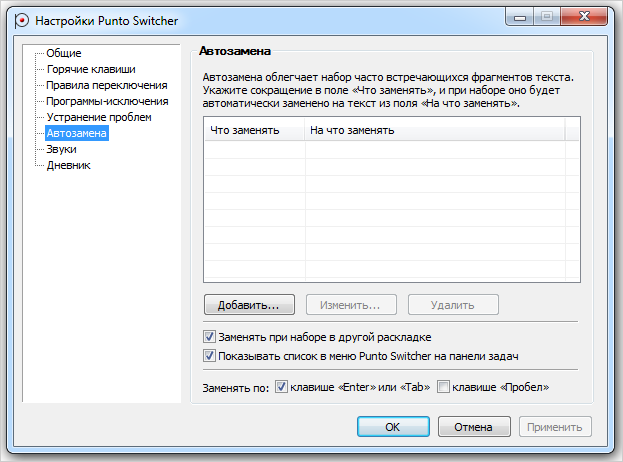Screen dimensions: 623x462
Task: Click the Отмена button
Action: (x=474, y=427)
